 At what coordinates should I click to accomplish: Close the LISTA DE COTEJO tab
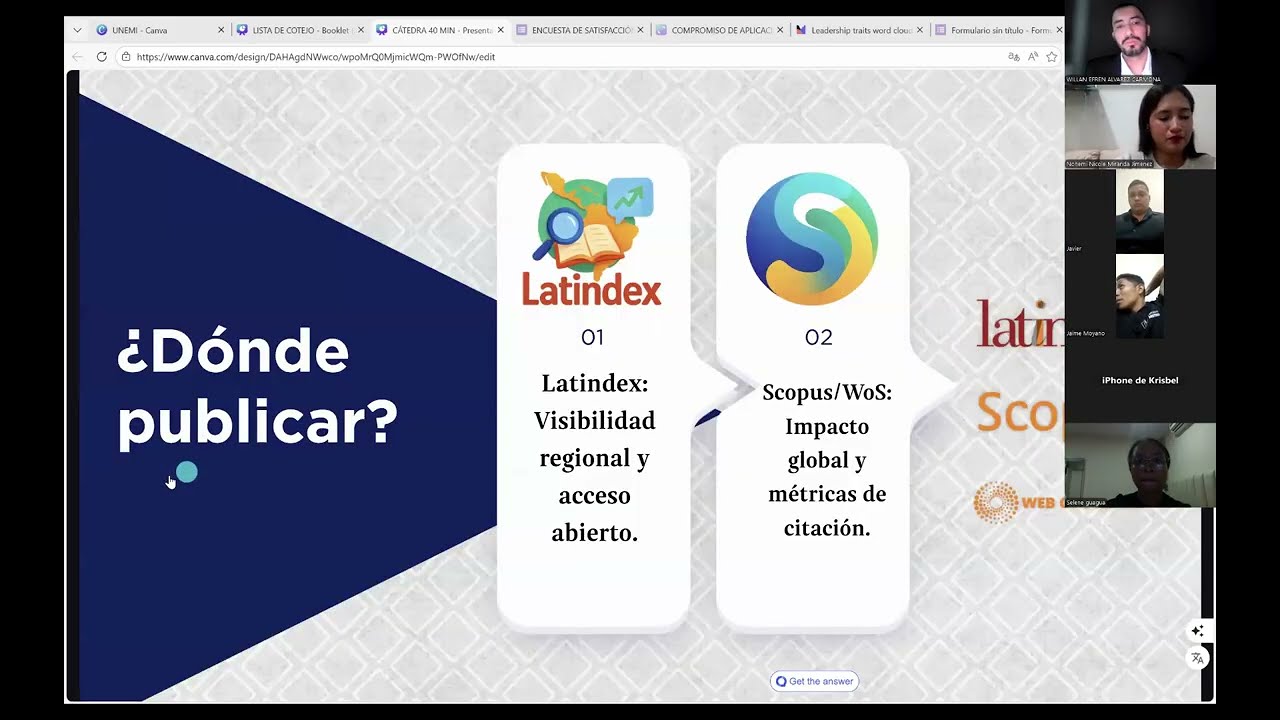coord(361,30)
